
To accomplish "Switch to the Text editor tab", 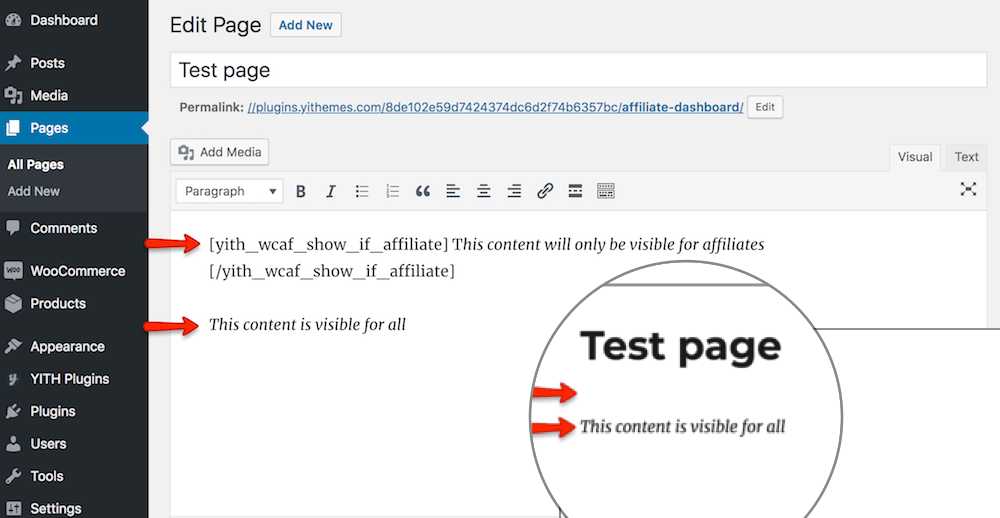I will [966, 157].
